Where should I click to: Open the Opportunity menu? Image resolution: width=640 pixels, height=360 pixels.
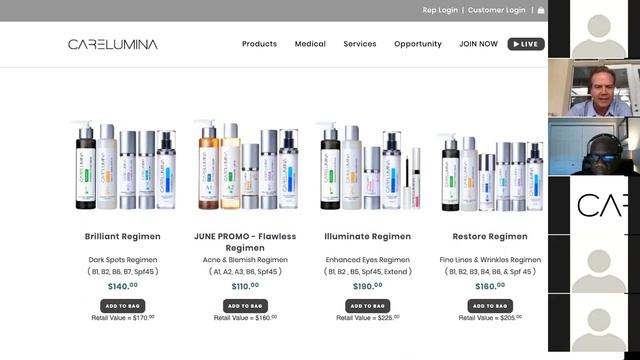point(418,44)
